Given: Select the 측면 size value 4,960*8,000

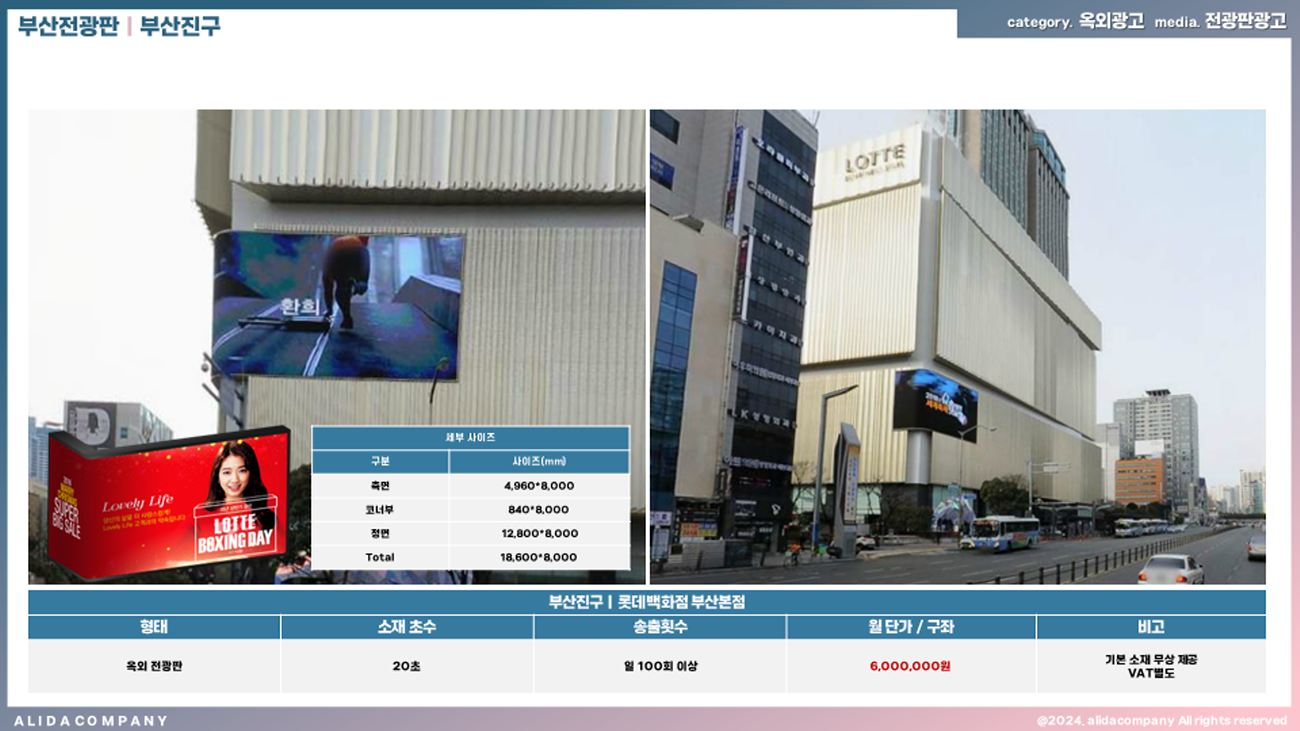Looking at the screenshot, I should 539,486.
